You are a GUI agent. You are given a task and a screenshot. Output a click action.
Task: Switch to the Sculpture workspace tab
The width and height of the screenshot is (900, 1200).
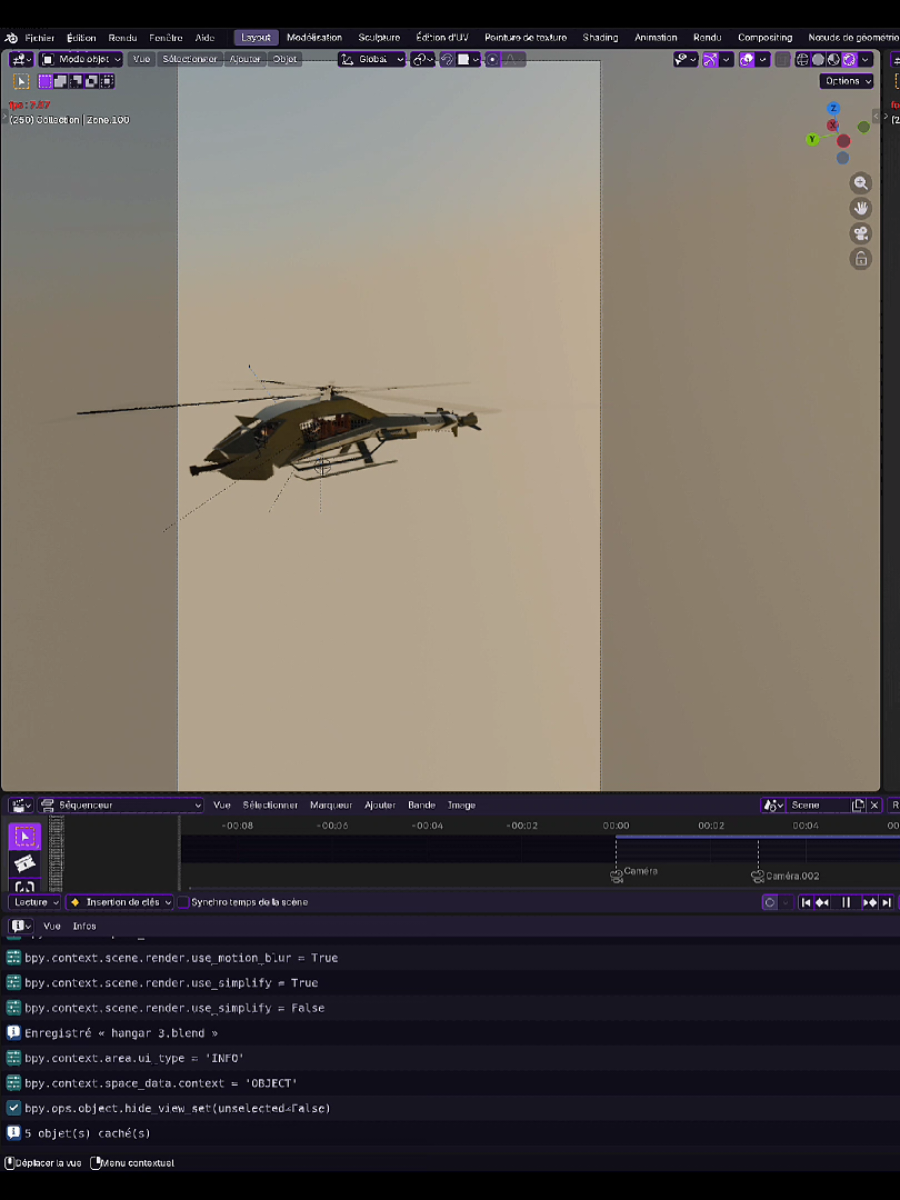click(x=378, y=38)
